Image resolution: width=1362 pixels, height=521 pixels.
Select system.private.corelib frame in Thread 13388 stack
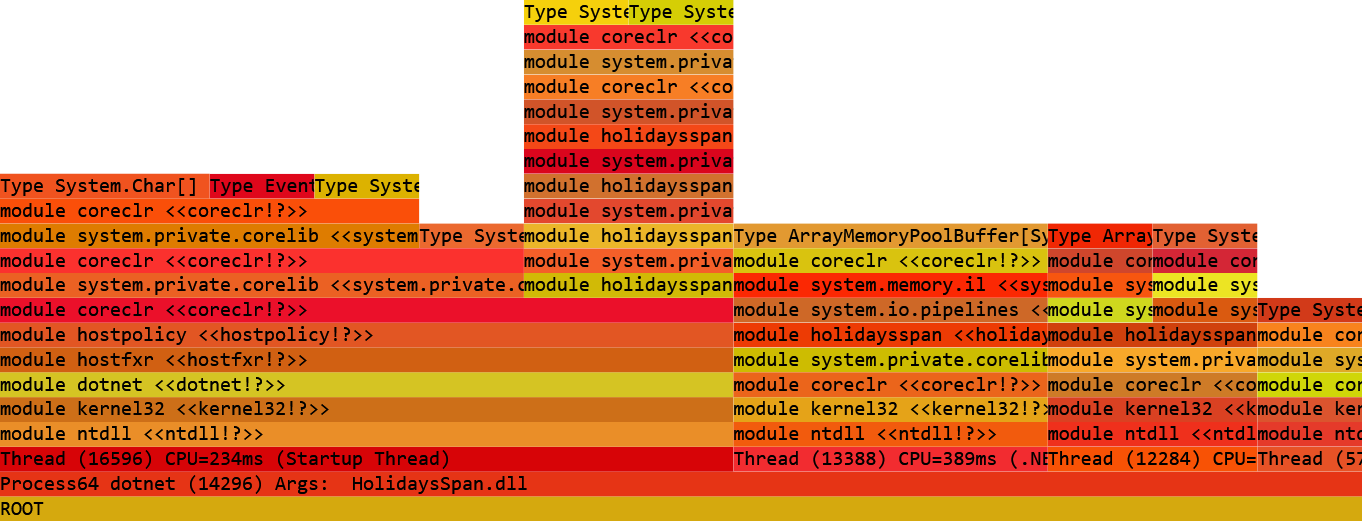coord(890,360)
